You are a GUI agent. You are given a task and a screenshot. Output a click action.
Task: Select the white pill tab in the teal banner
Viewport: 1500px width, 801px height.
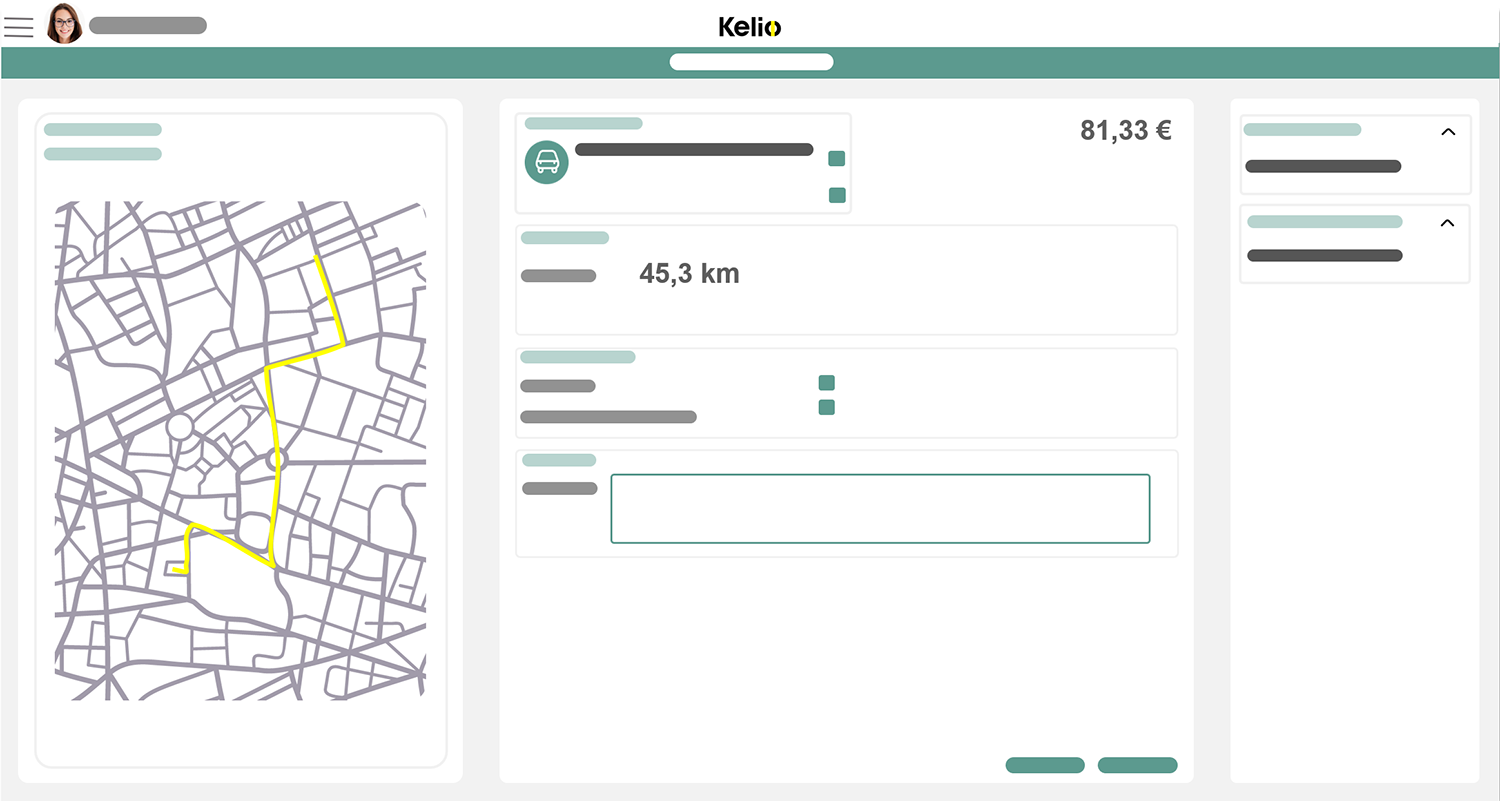tap(751, 61)
